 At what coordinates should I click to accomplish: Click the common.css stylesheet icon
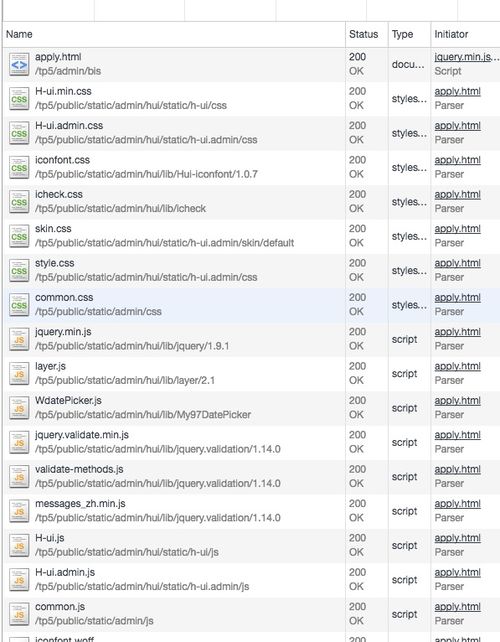[19, 305]
